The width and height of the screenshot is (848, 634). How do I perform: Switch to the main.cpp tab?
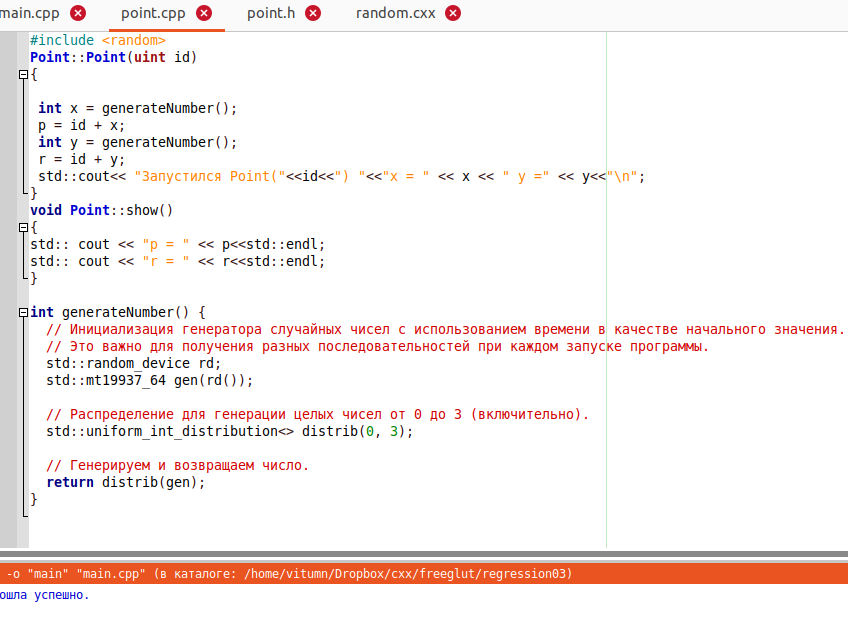coord(30,13)
